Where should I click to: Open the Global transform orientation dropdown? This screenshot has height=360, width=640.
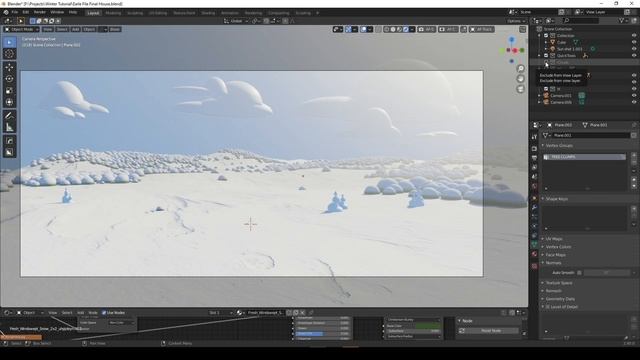(x=236, y=21)
